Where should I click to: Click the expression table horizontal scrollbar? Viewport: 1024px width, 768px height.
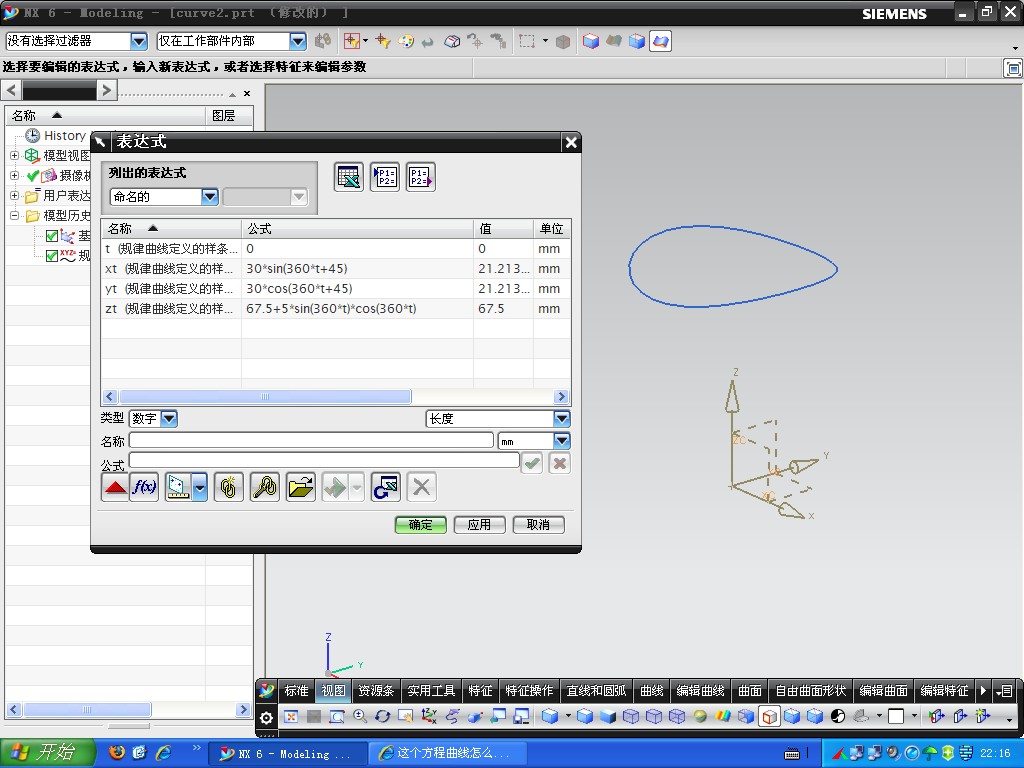(264, 396)
